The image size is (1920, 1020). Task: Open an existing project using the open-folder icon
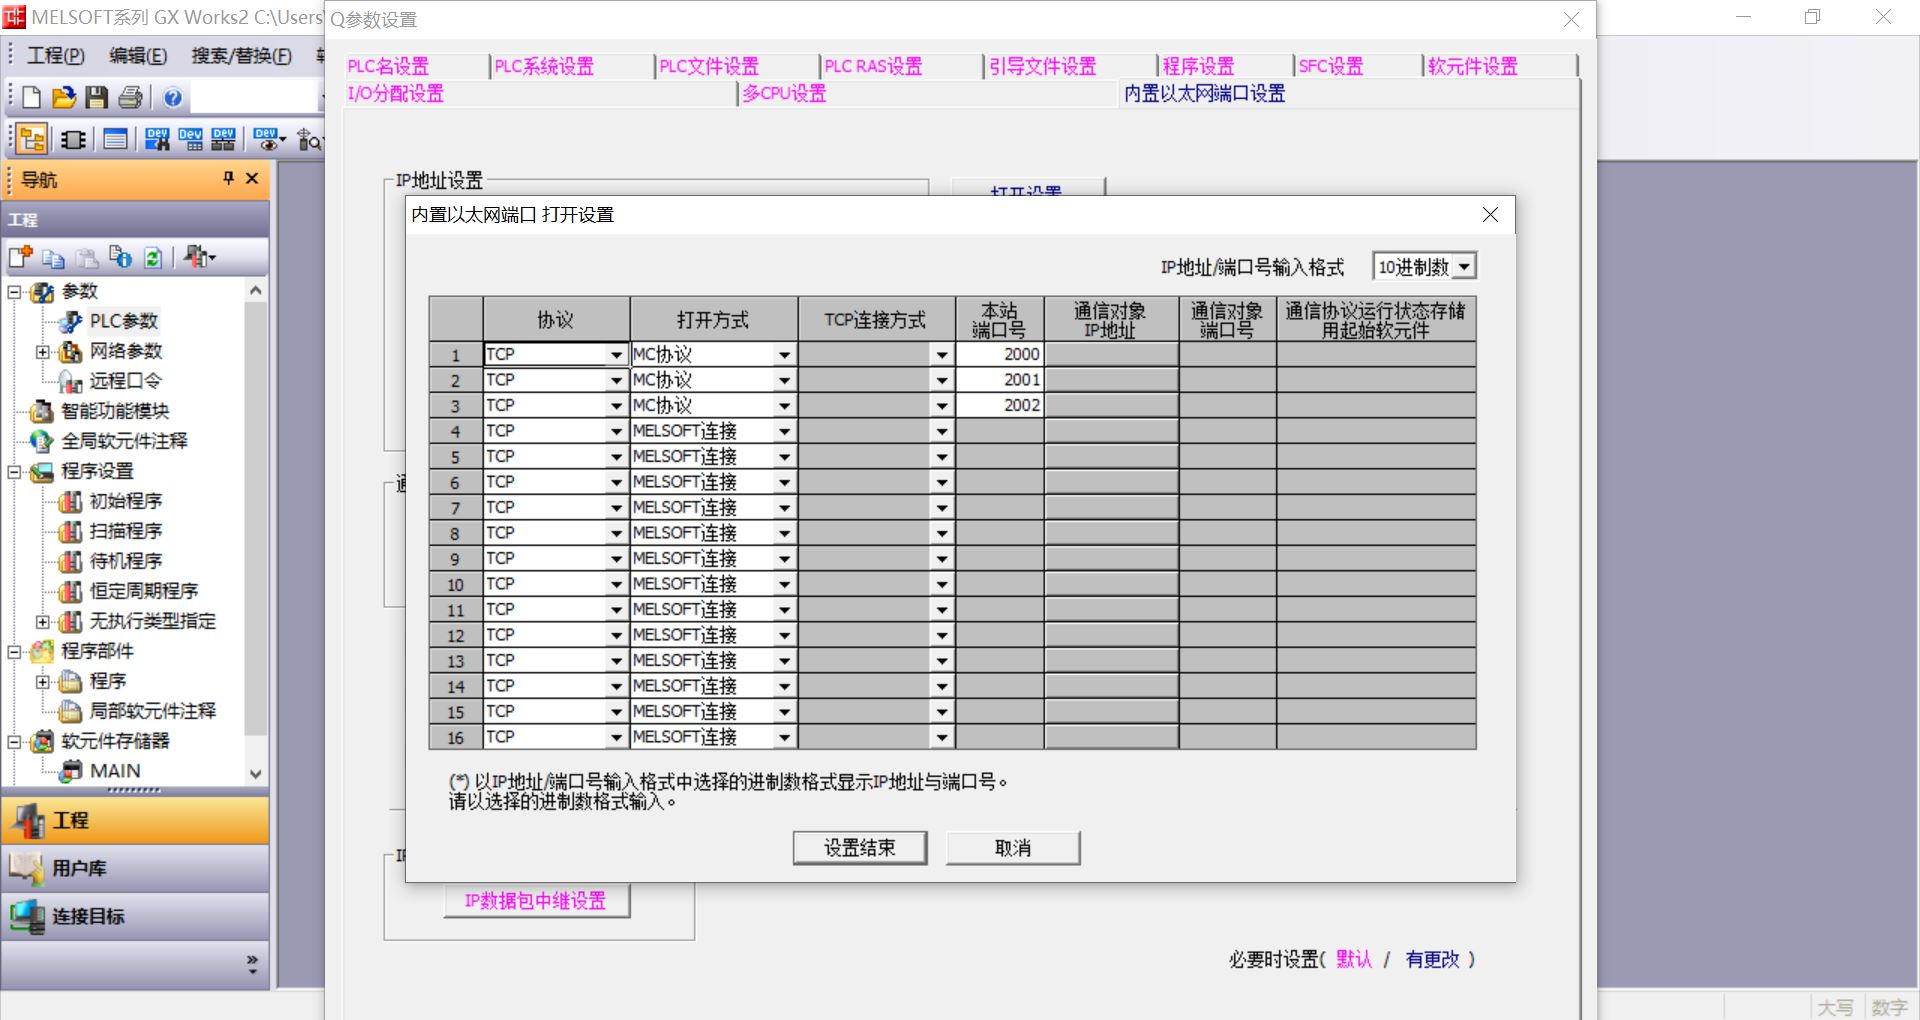(62, 97)
